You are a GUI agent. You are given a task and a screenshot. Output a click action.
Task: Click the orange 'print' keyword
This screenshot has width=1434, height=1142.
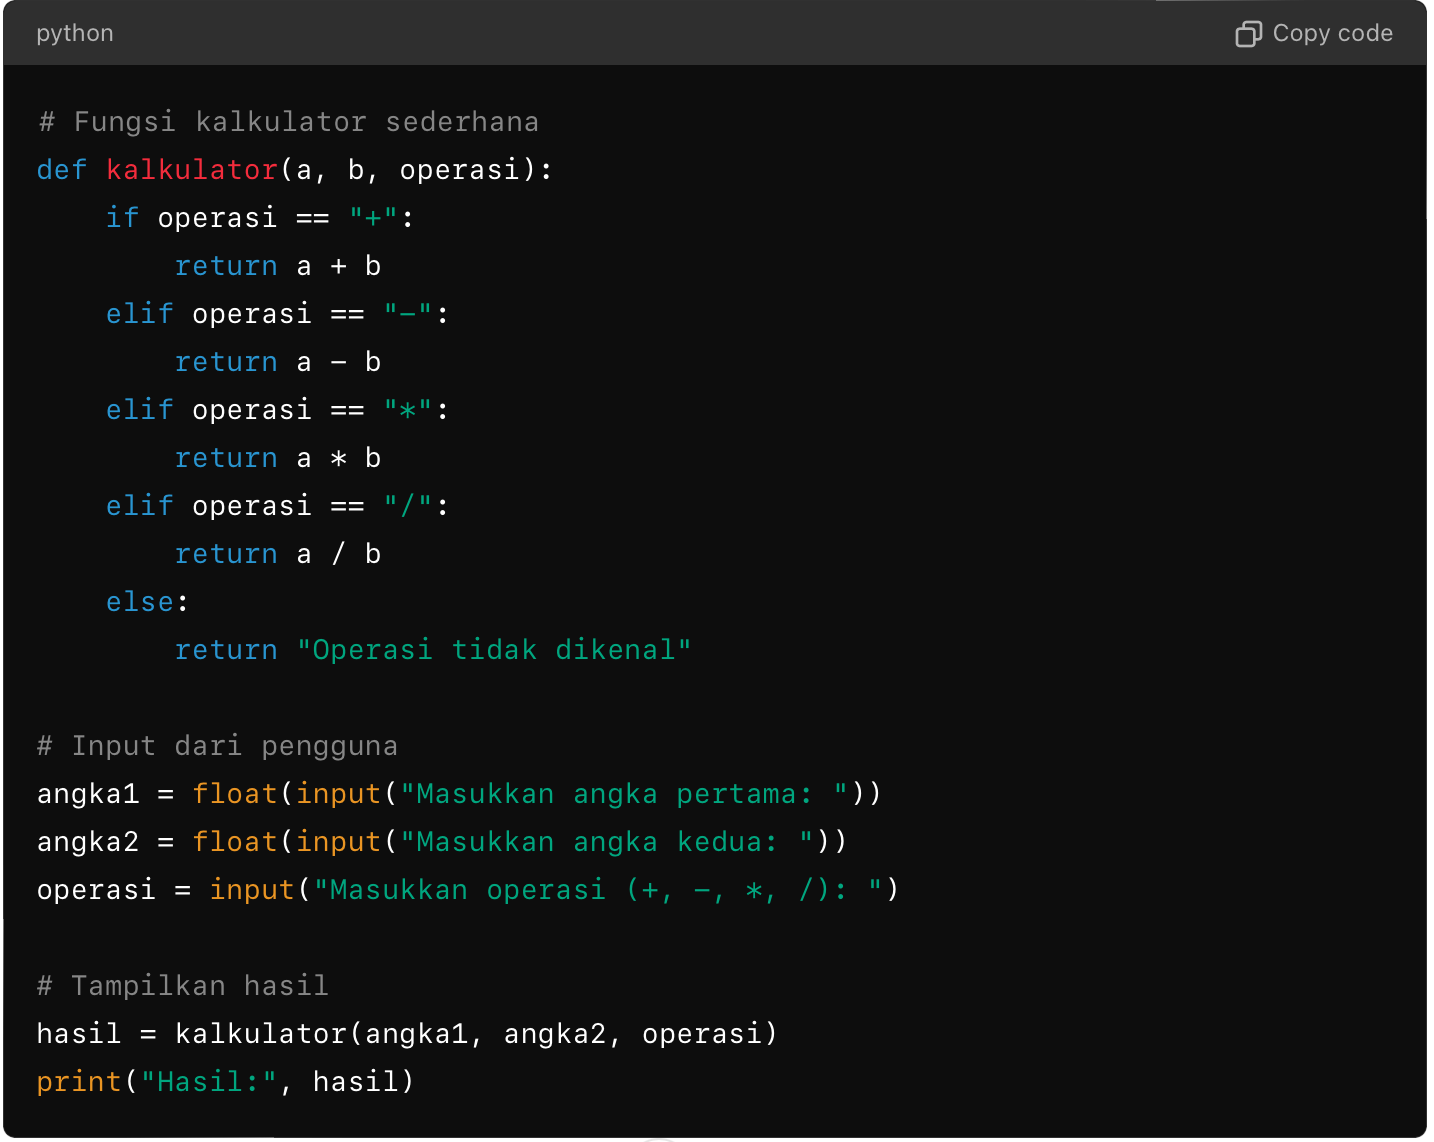tap(79, 1082)
